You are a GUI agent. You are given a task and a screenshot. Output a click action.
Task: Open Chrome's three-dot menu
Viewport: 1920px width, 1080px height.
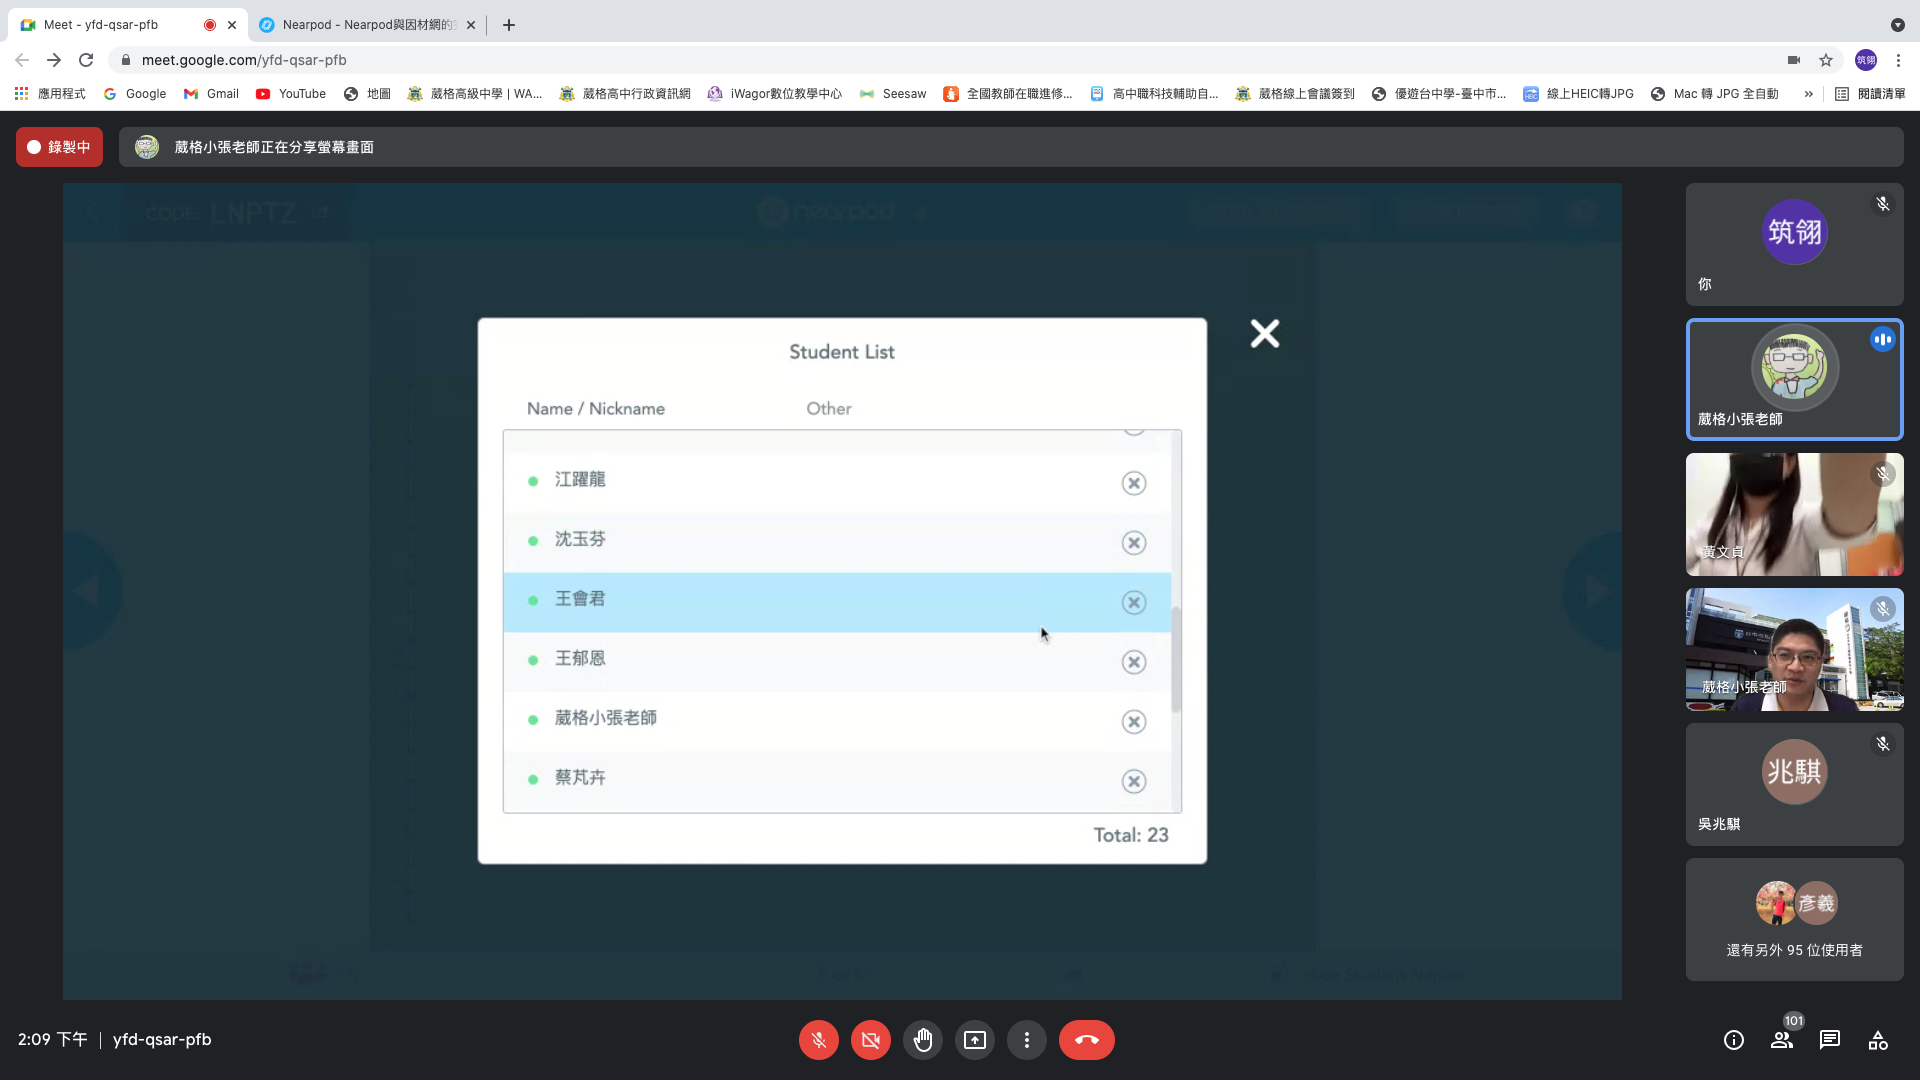1898,60
